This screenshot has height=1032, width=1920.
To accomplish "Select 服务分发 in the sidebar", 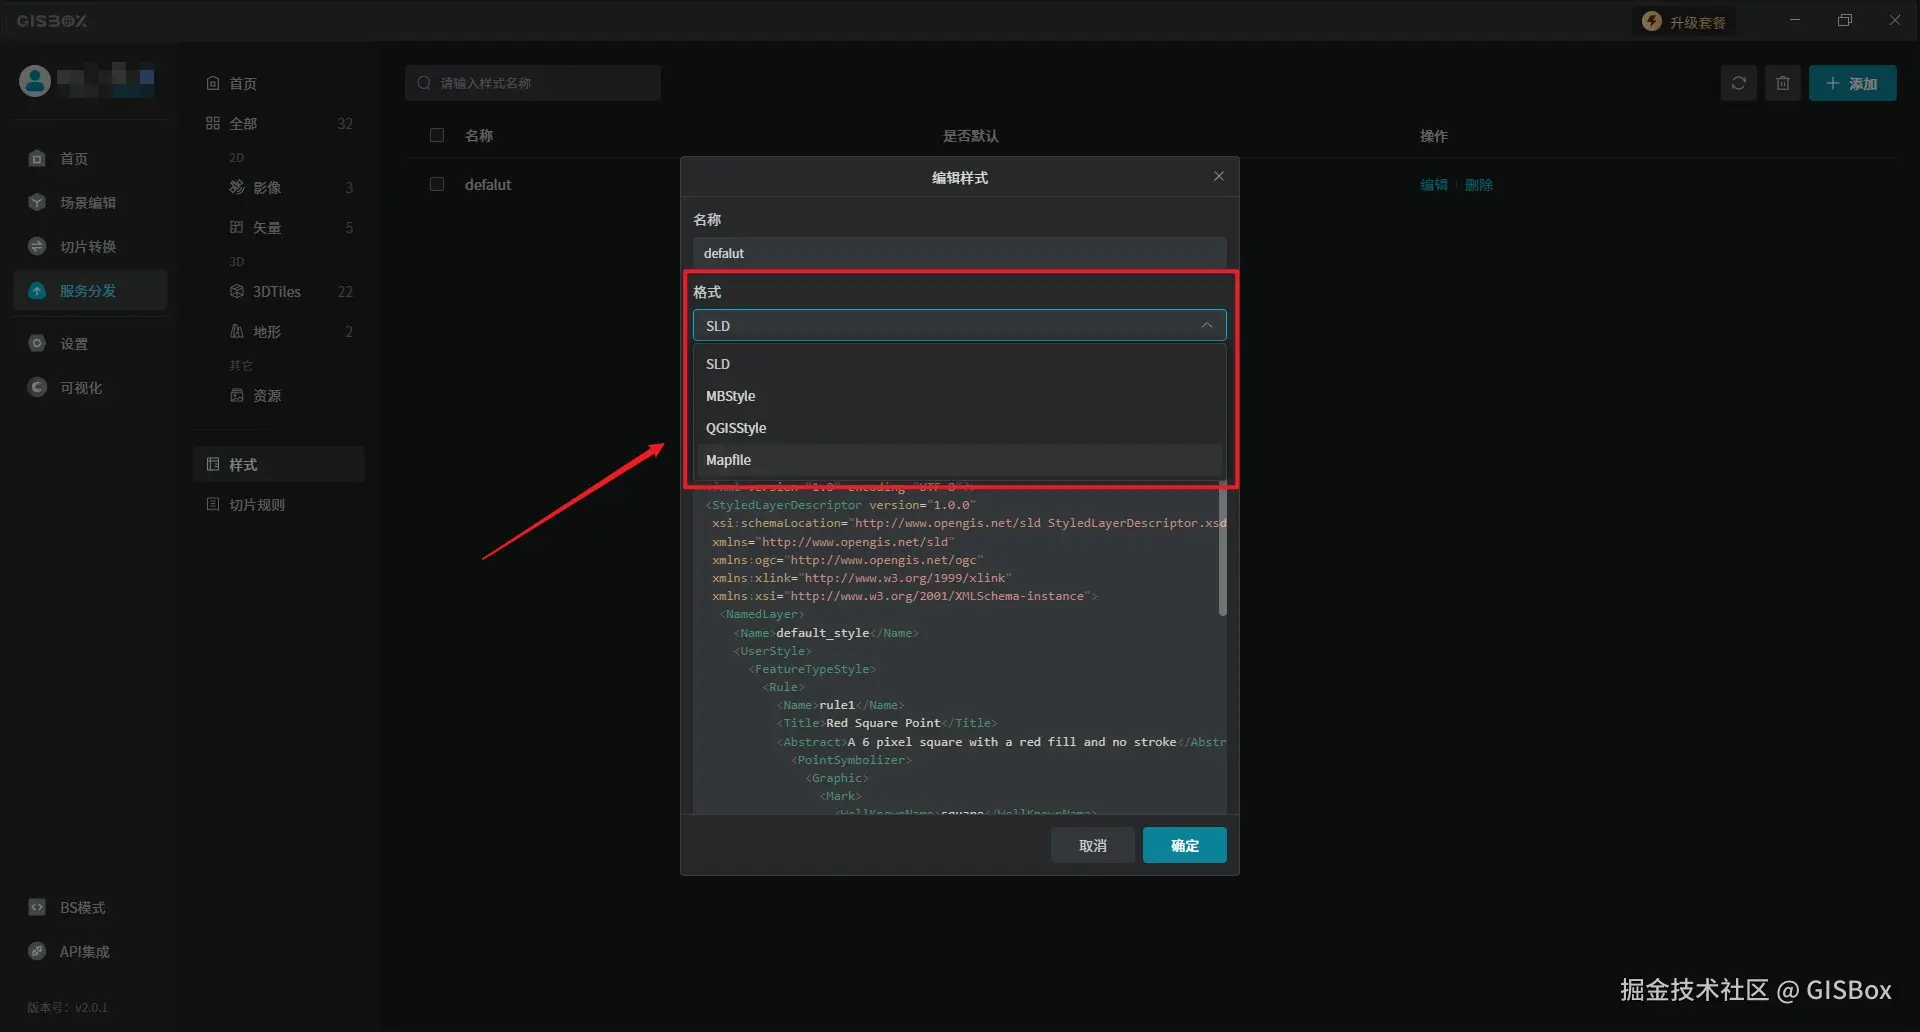I will tap(90, 291).
